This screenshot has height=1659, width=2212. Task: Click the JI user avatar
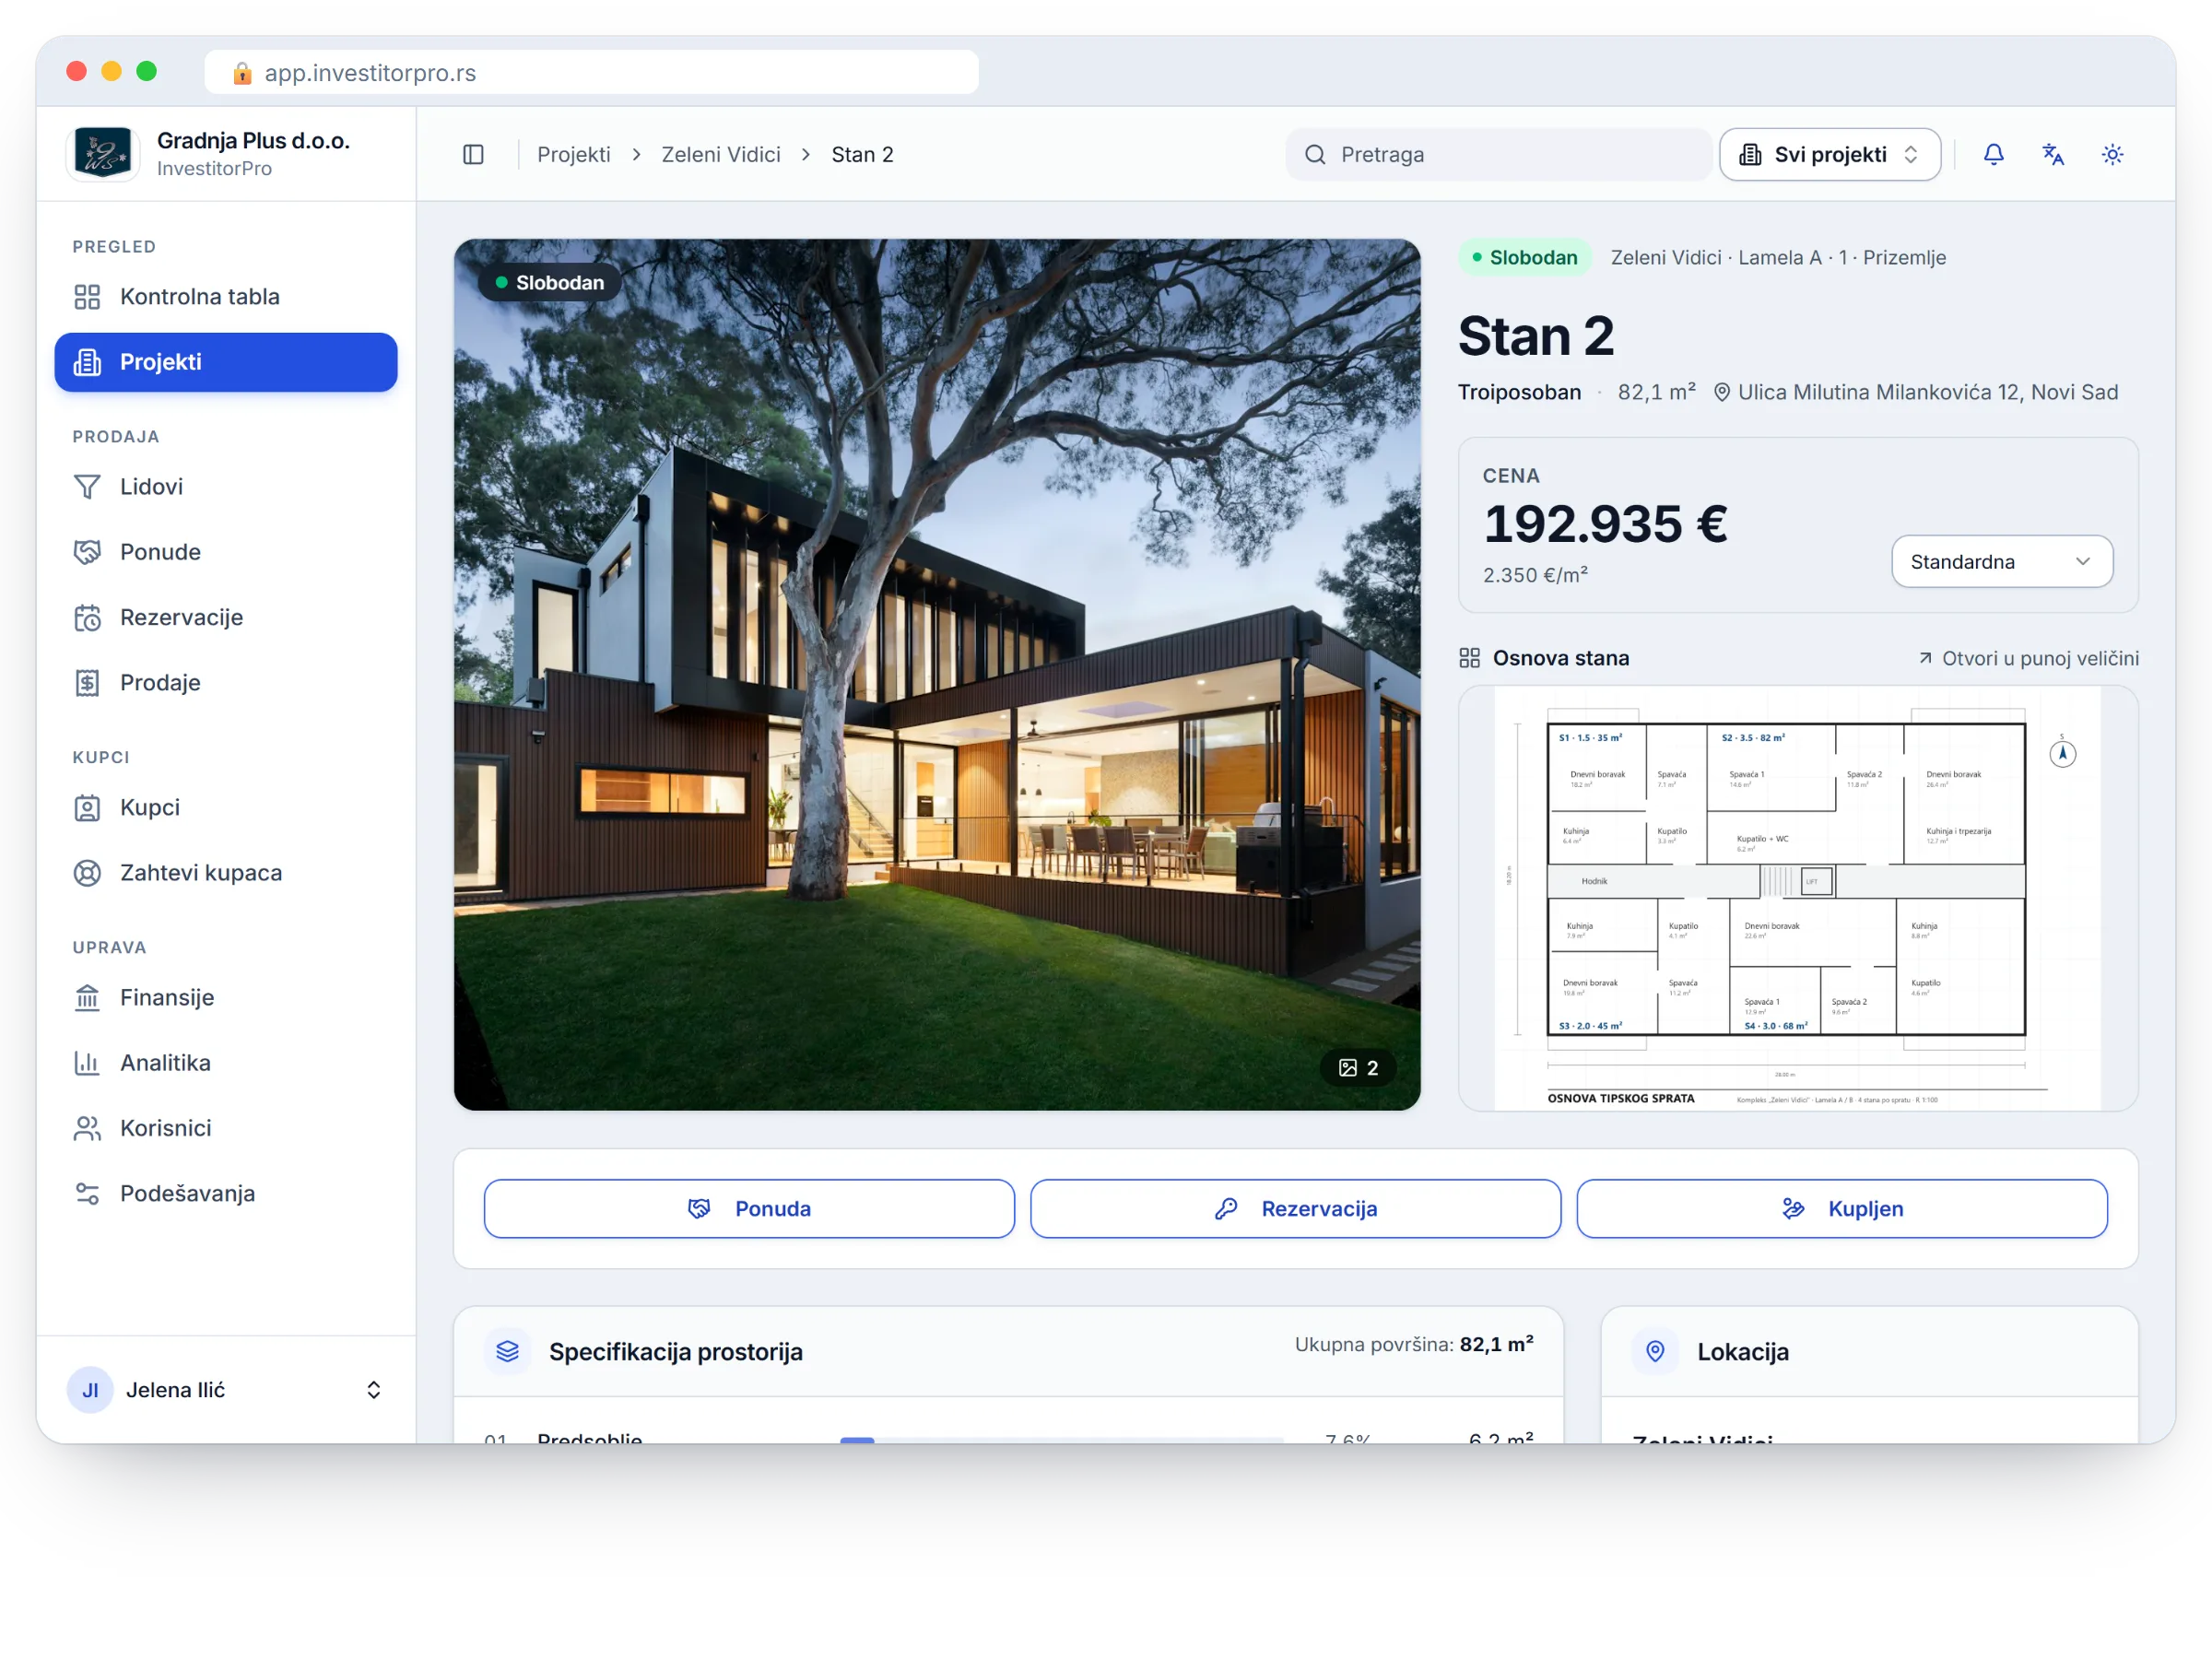(90, 1390)
